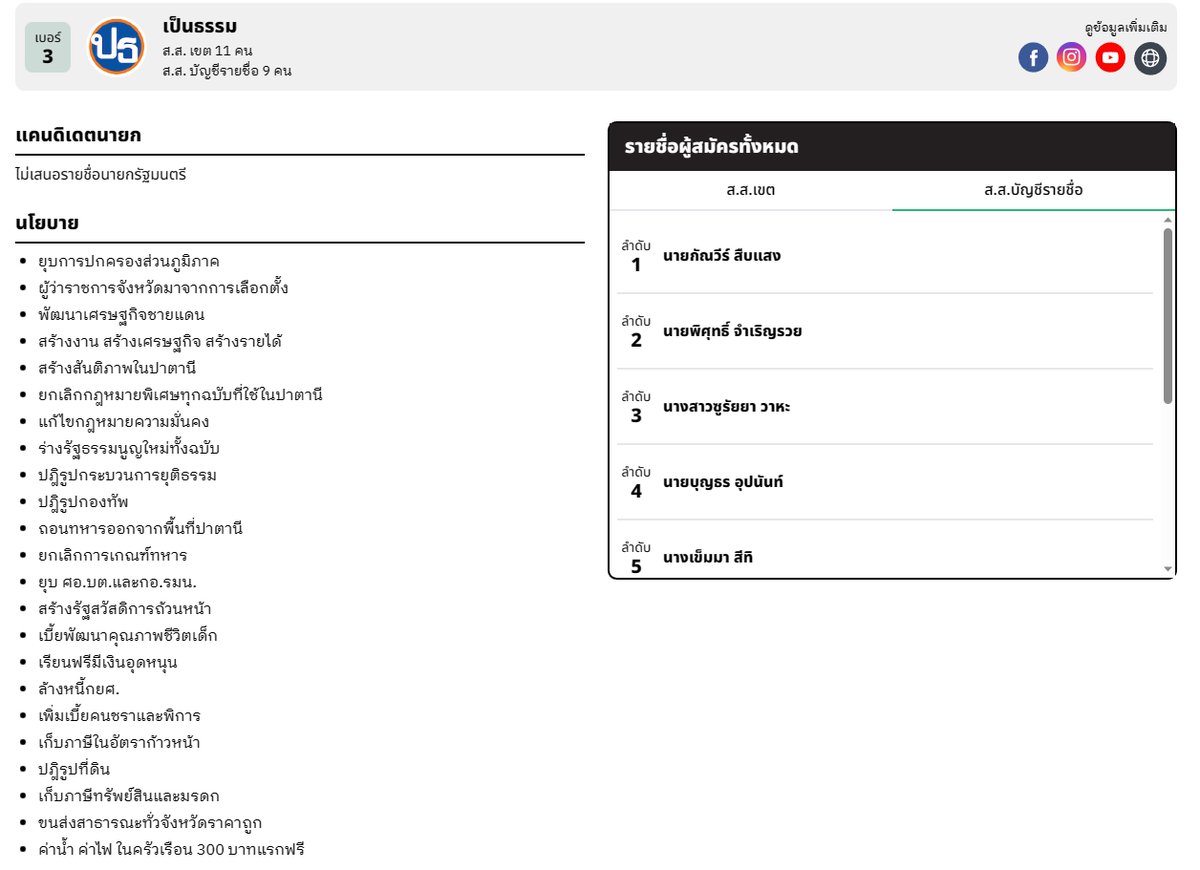Click the ส.ส. เขต 11 คน text

point(207,50)
